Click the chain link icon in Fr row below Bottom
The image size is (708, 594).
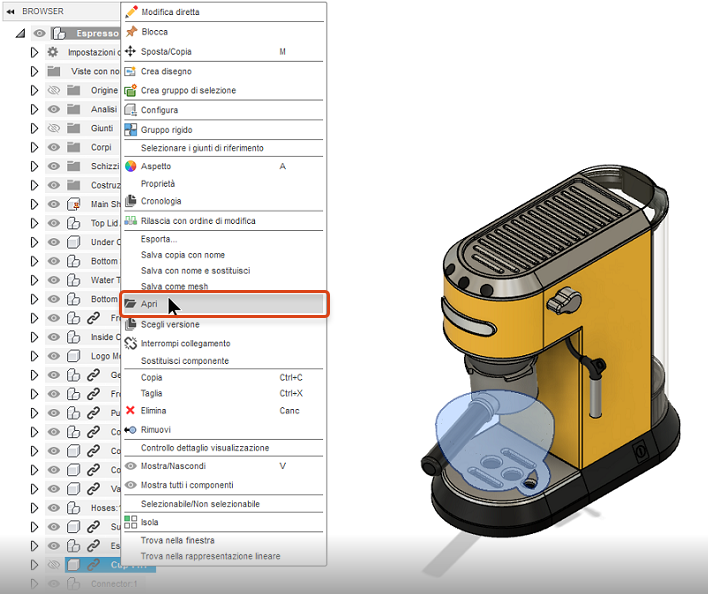point(93,318)
